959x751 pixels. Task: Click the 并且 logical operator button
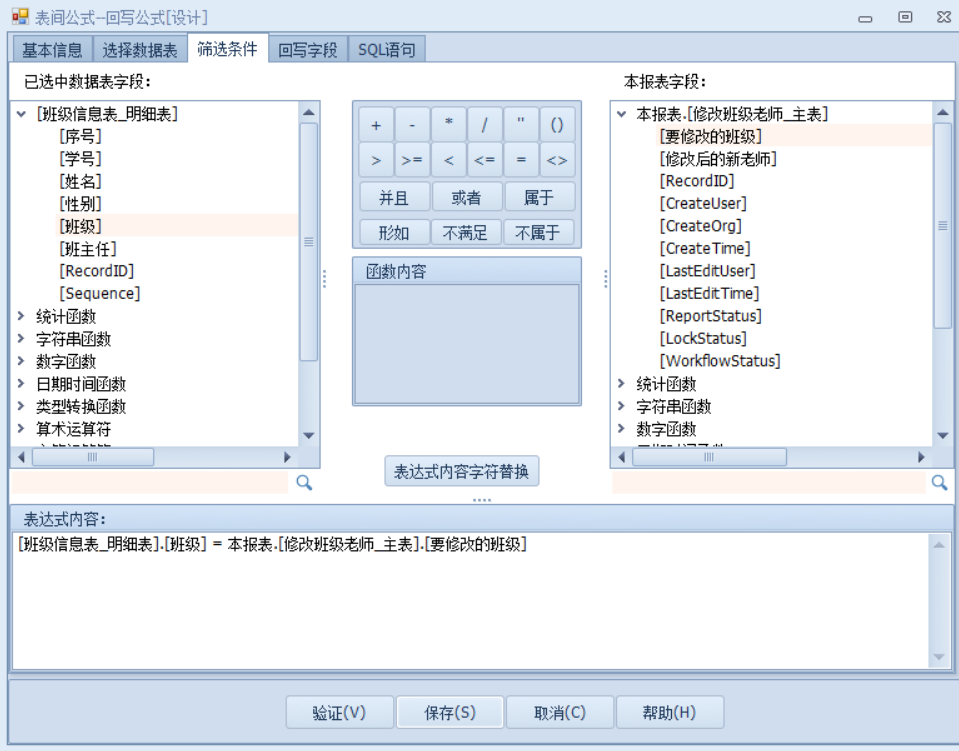coord(394,197)
